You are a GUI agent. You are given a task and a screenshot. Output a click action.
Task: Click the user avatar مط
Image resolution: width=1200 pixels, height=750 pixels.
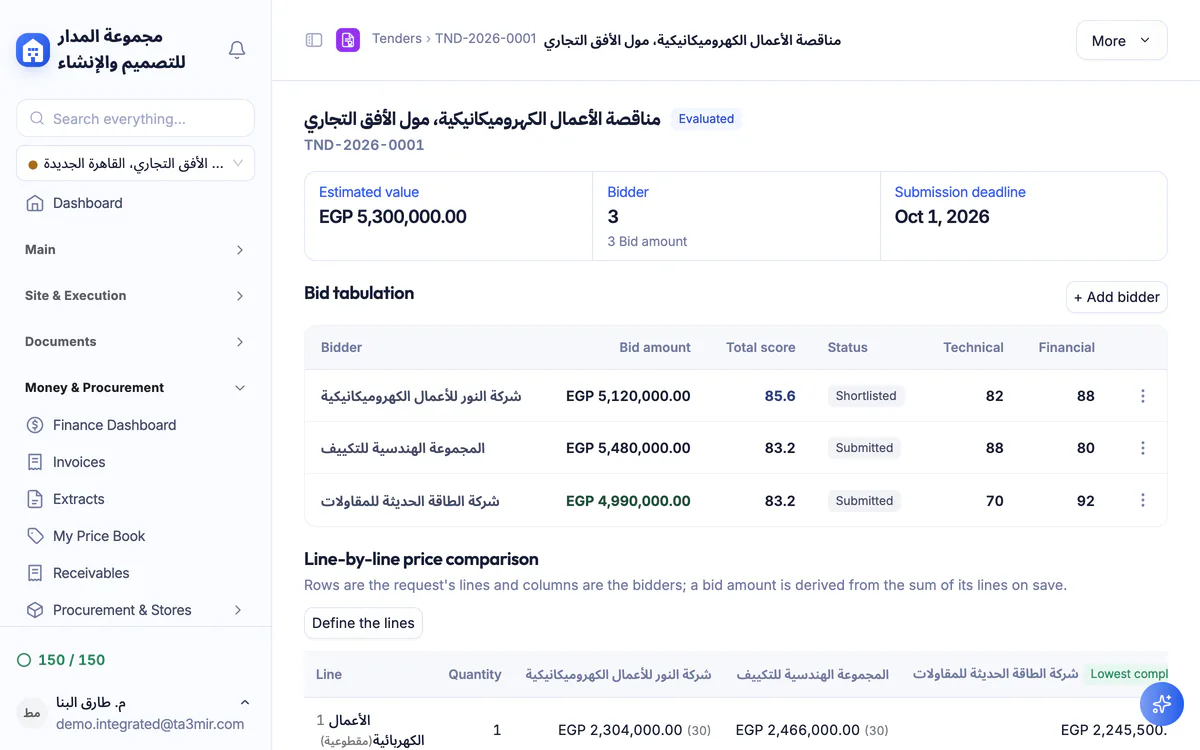[x=32, y=713]
